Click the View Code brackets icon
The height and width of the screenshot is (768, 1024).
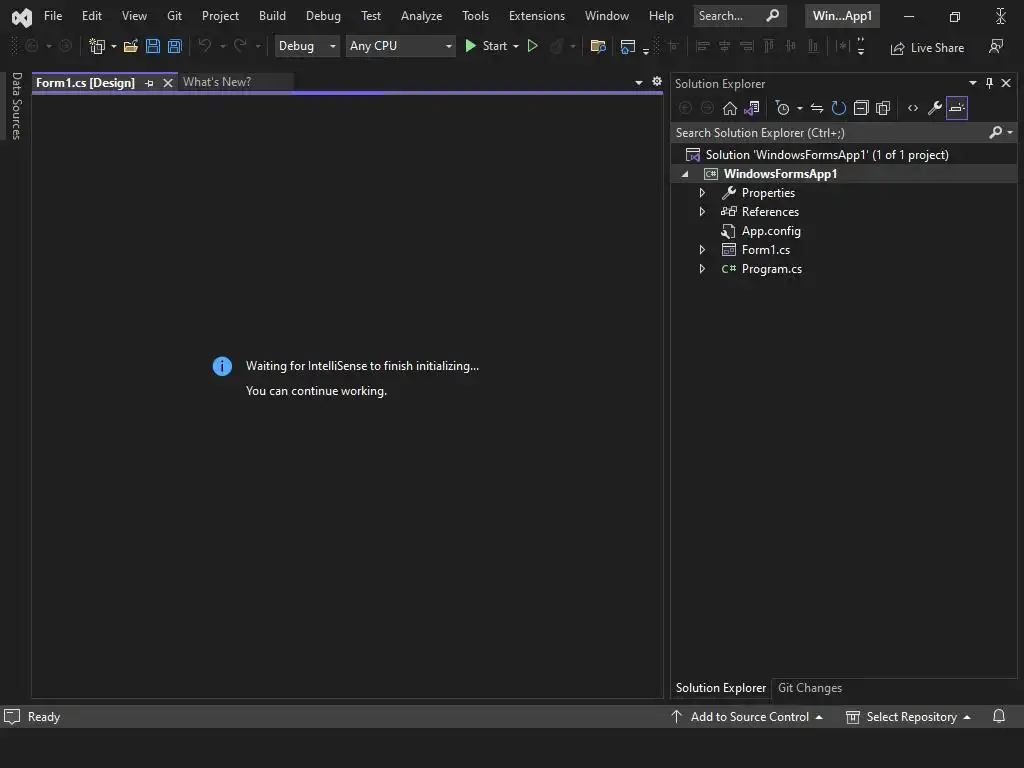coord(913,108)
